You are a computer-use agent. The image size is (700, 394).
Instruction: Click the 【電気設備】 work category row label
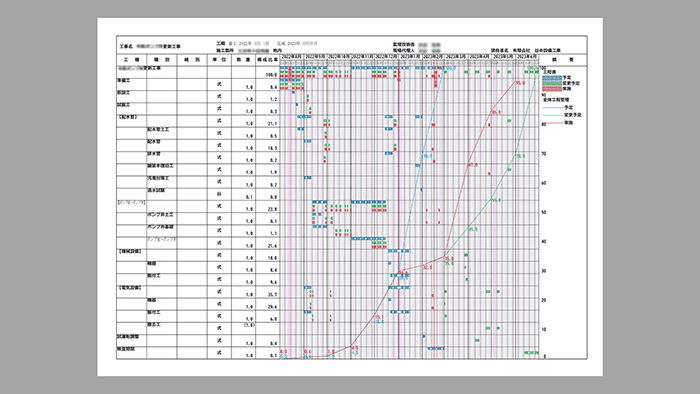click(129, 288)
